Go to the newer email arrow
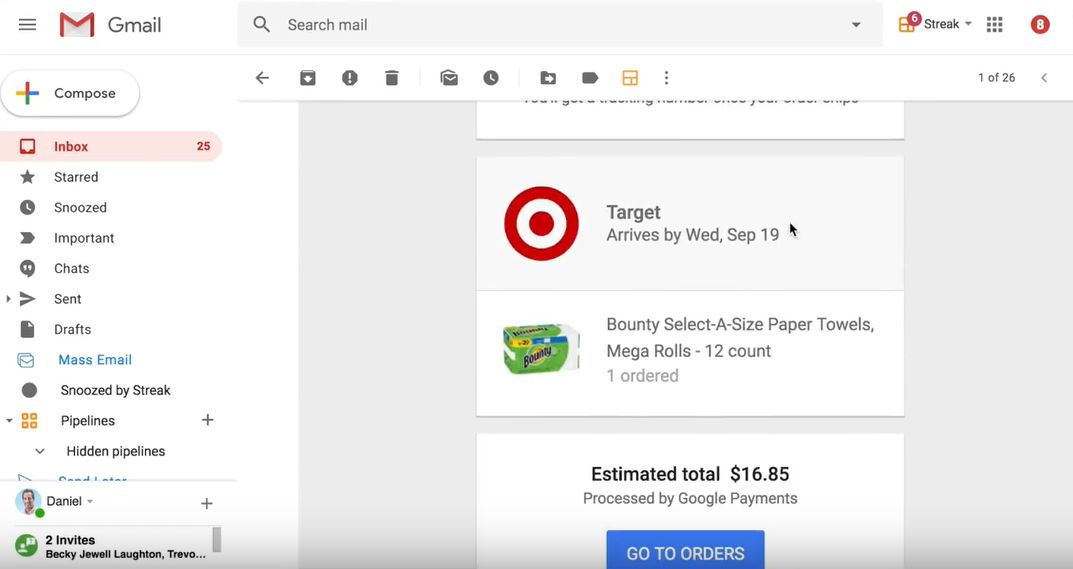The width and height of the screenshot is (1073, 569). (x=1044, y=77)
